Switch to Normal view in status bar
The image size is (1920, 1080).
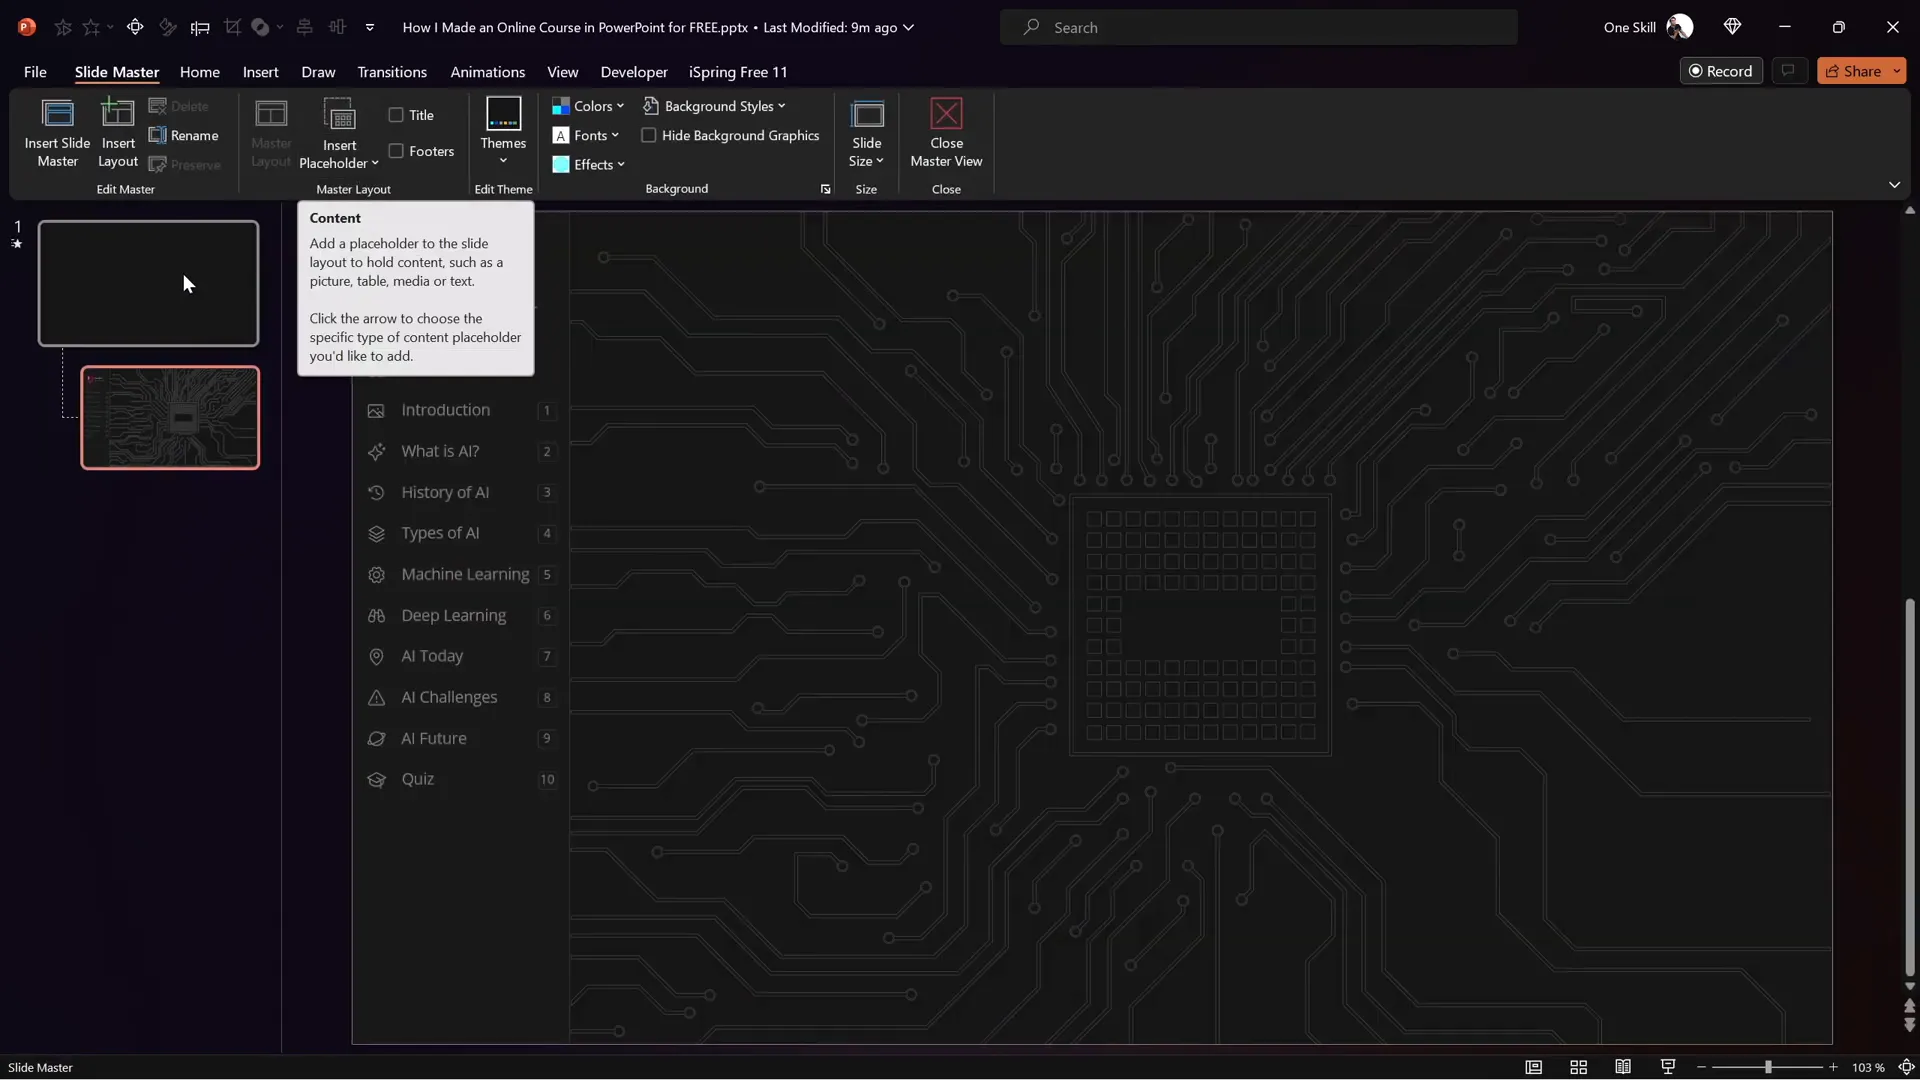point(1533,1067)
